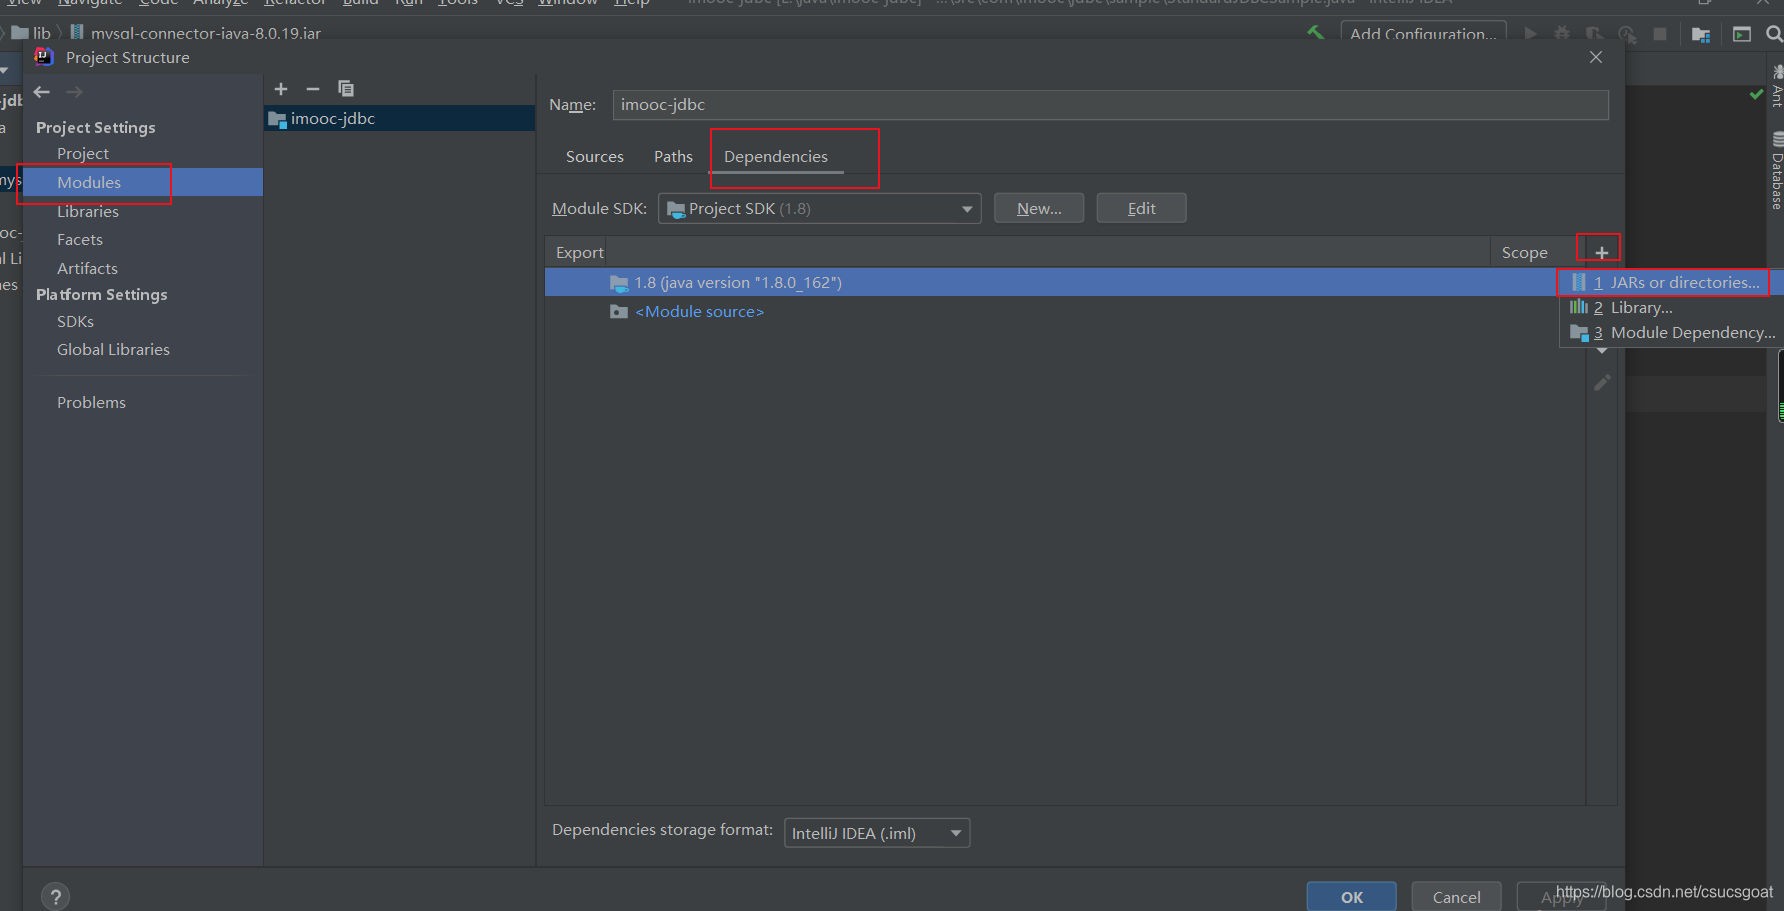Viewport: 1784px width, 911px height.
Task: Click the build hammer icon in toolbar
Action: tap(1316, 33)
